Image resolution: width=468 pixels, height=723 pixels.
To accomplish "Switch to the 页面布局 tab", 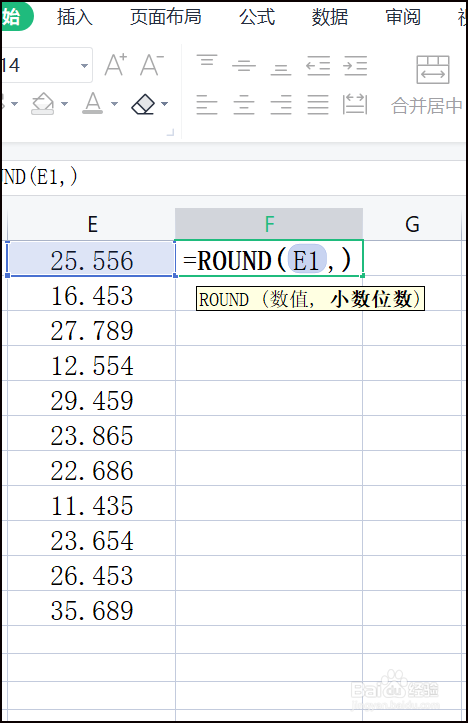I will (166, 17).
